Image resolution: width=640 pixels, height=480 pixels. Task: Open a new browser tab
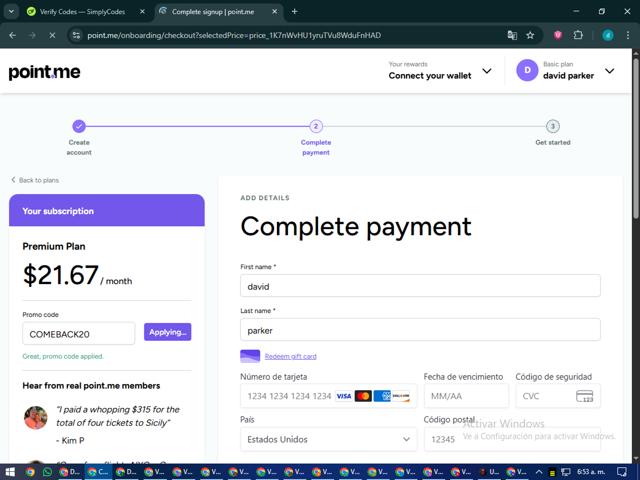click(x=294, y=12)
